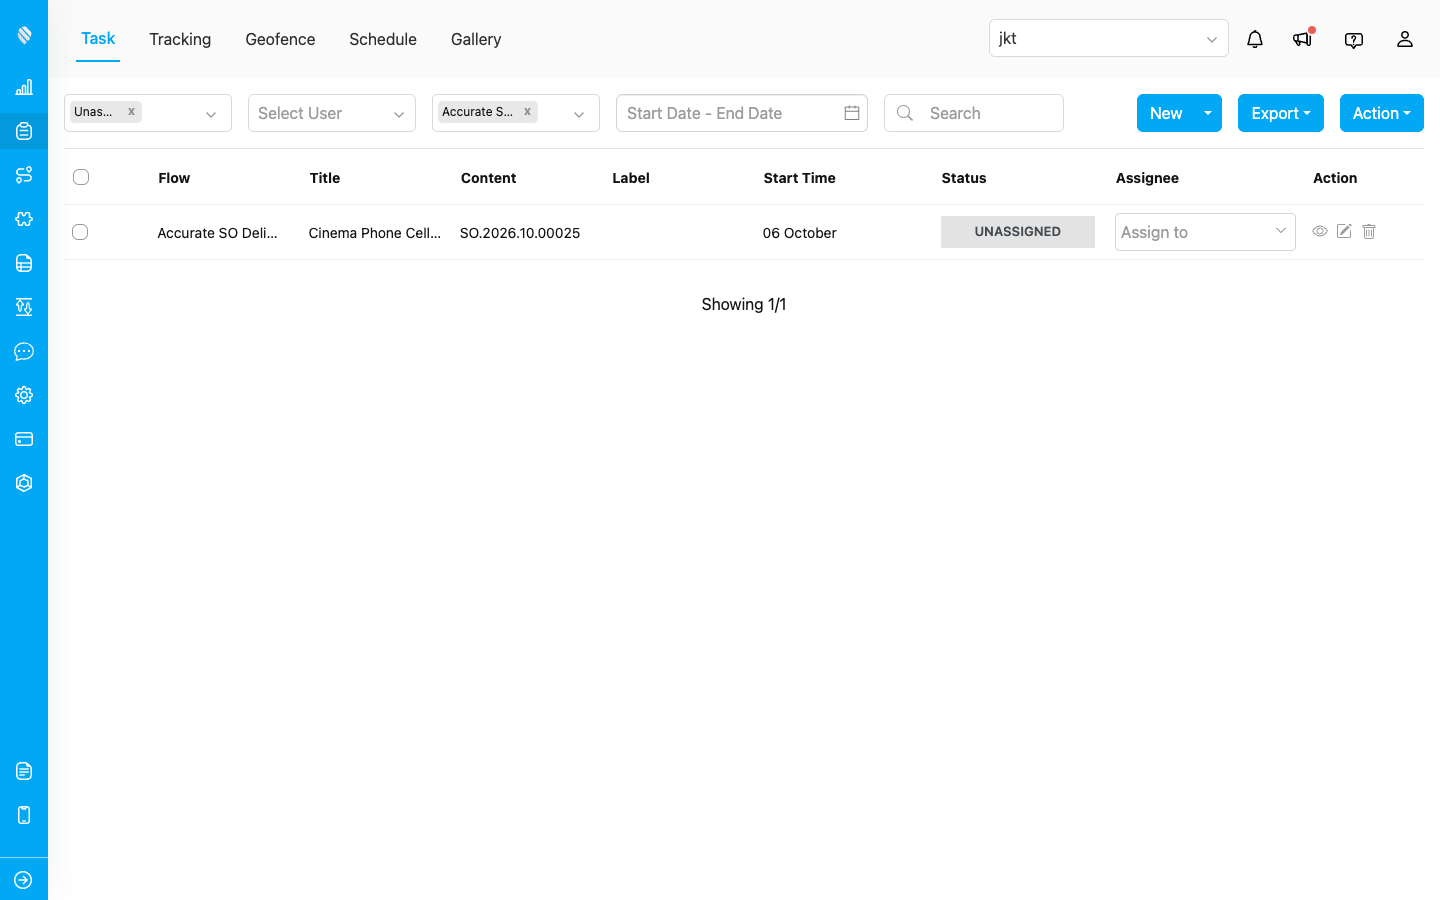
Task: Open the chat bubble sidebar icon
Action: coord(24,351)
